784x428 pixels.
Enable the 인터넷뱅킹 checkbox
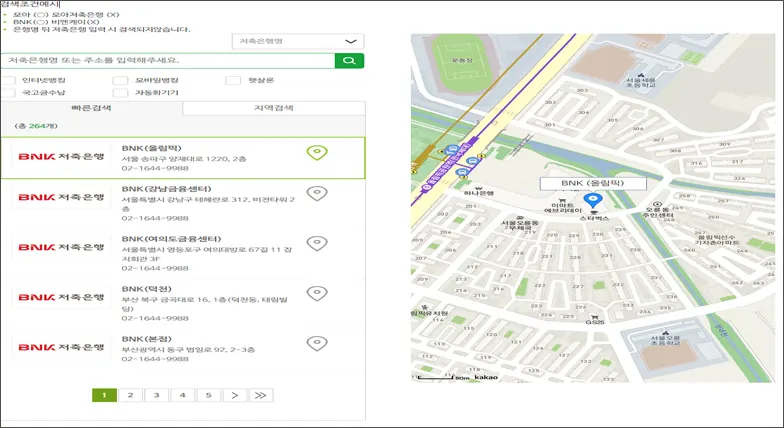coord(8,80)
